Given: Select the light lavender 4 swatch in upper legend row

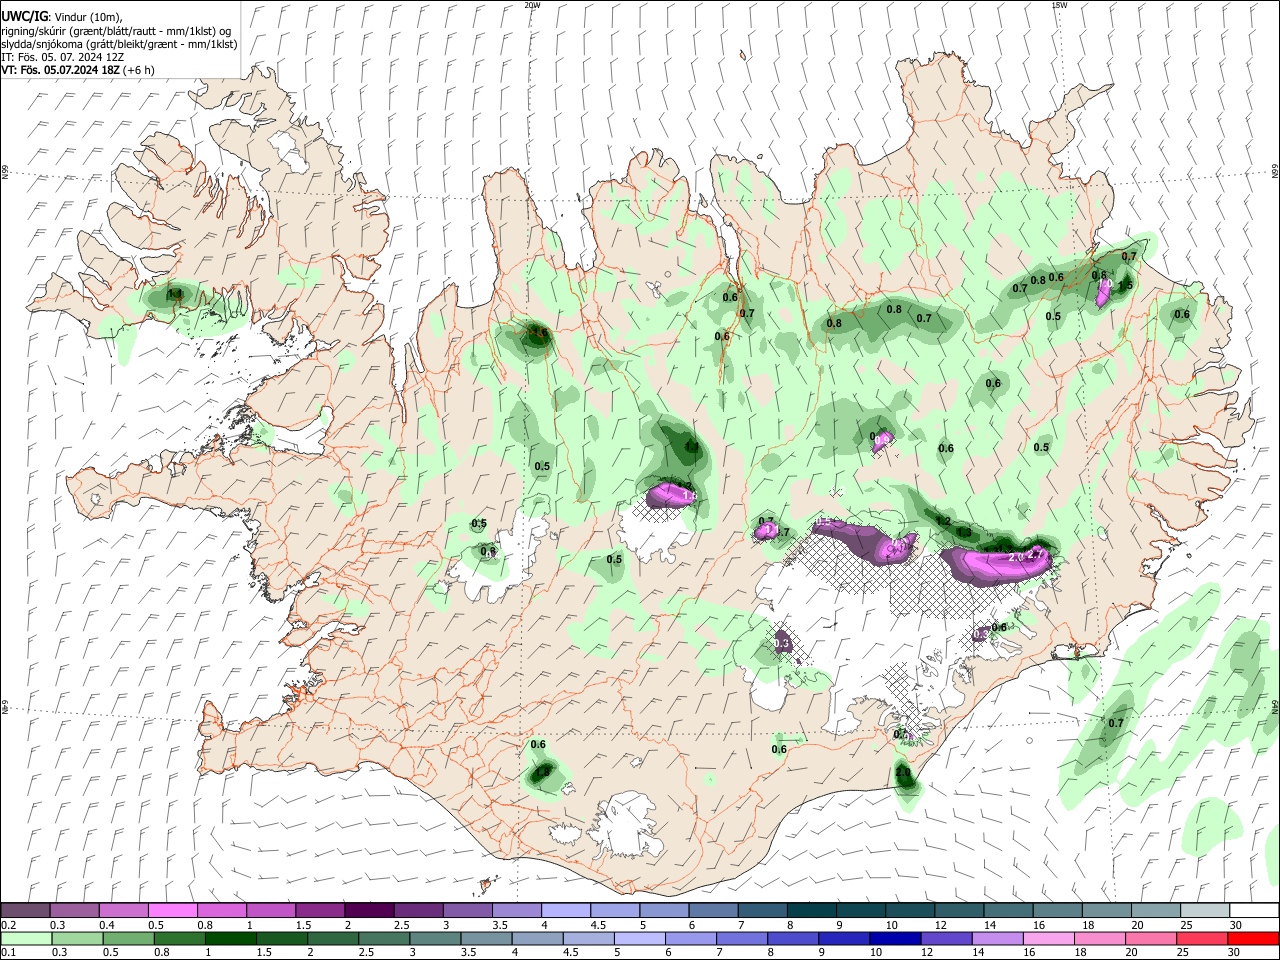Looking at the screenshot, I should click(x=564, y=911).
